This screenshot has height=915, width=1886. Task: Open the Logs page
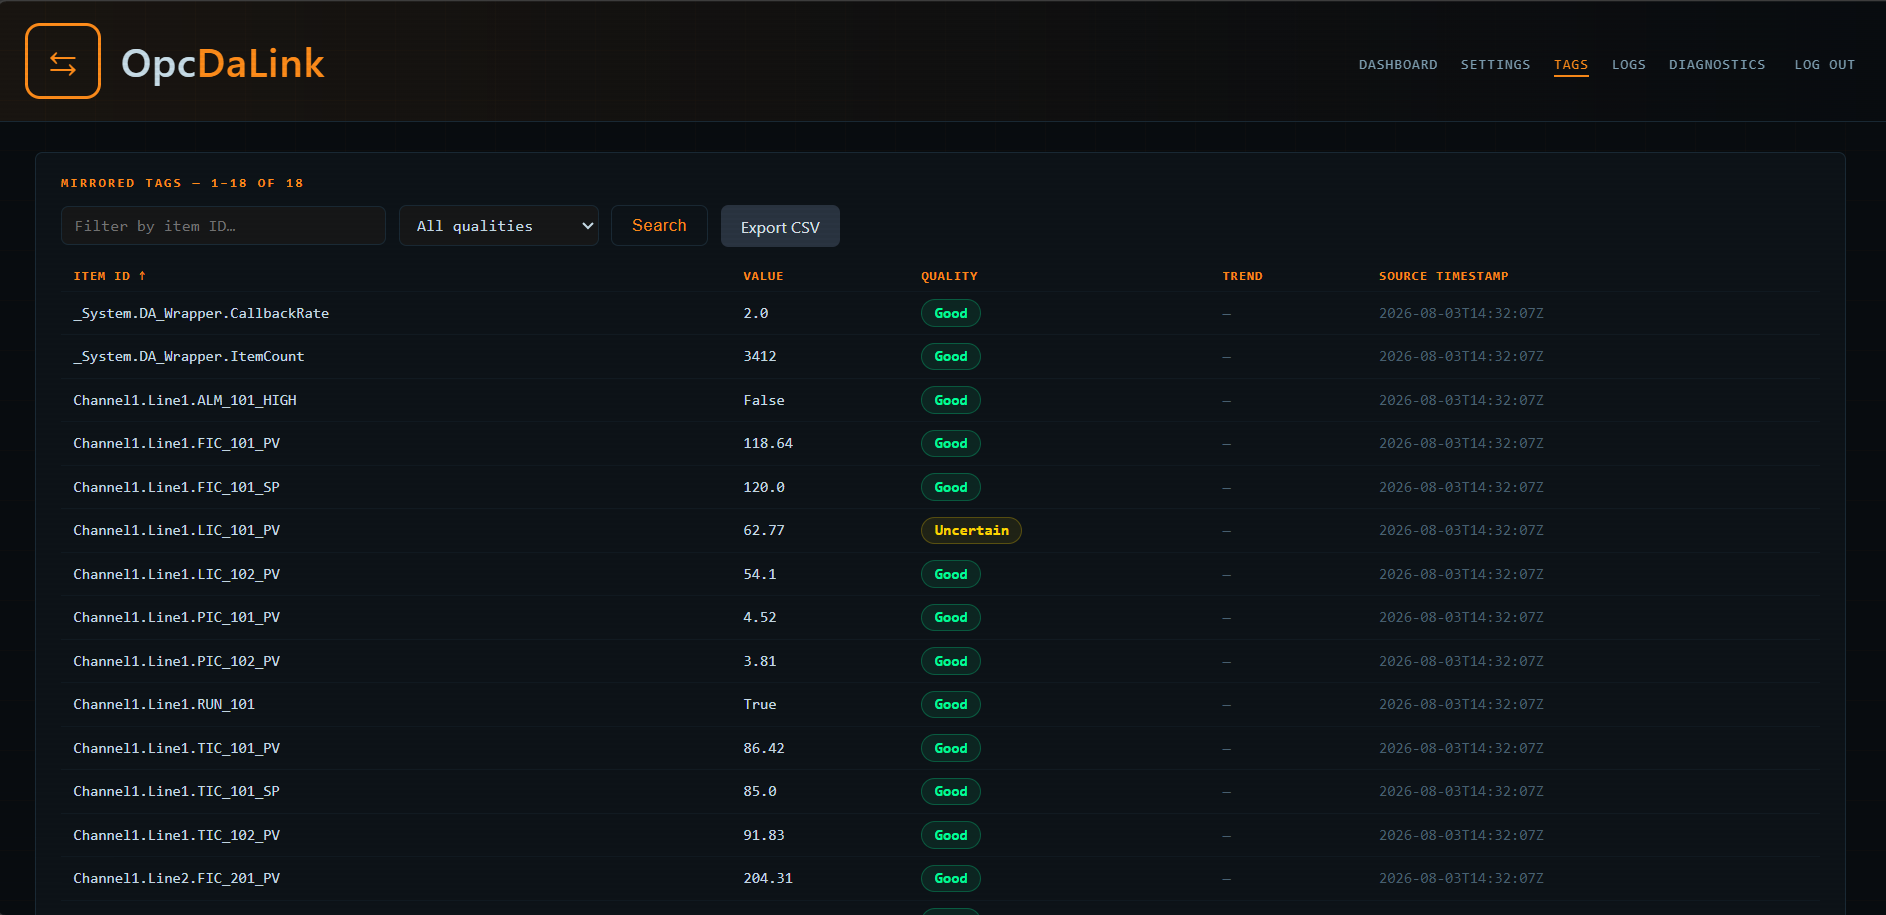click(x=1628, y=64)
